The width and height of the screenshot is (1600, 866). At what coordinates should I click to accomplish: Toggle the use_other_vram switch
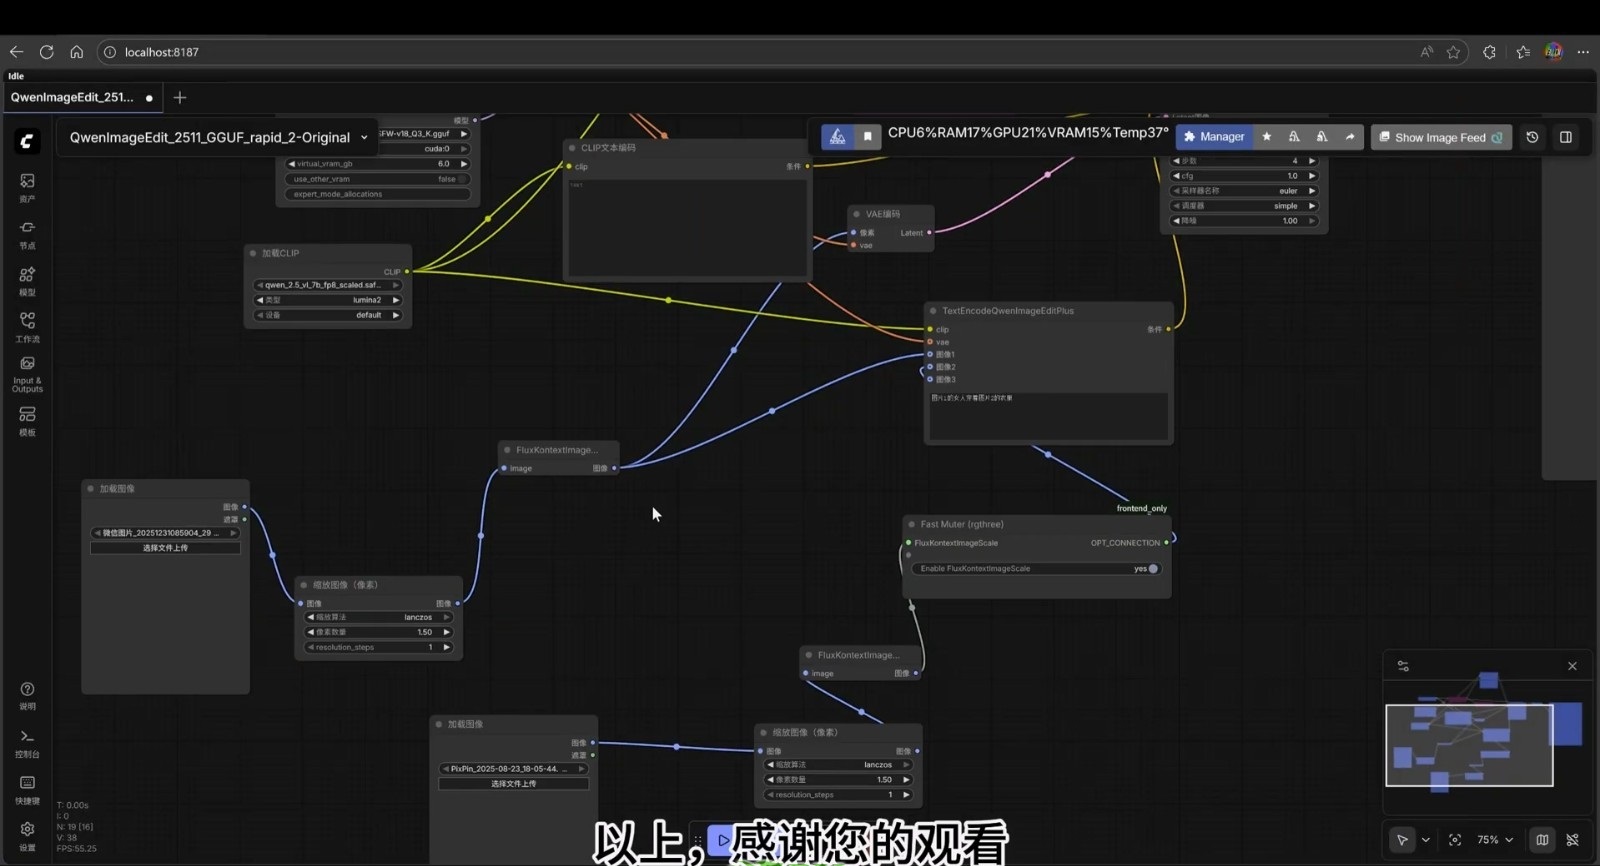click(462, 179)
